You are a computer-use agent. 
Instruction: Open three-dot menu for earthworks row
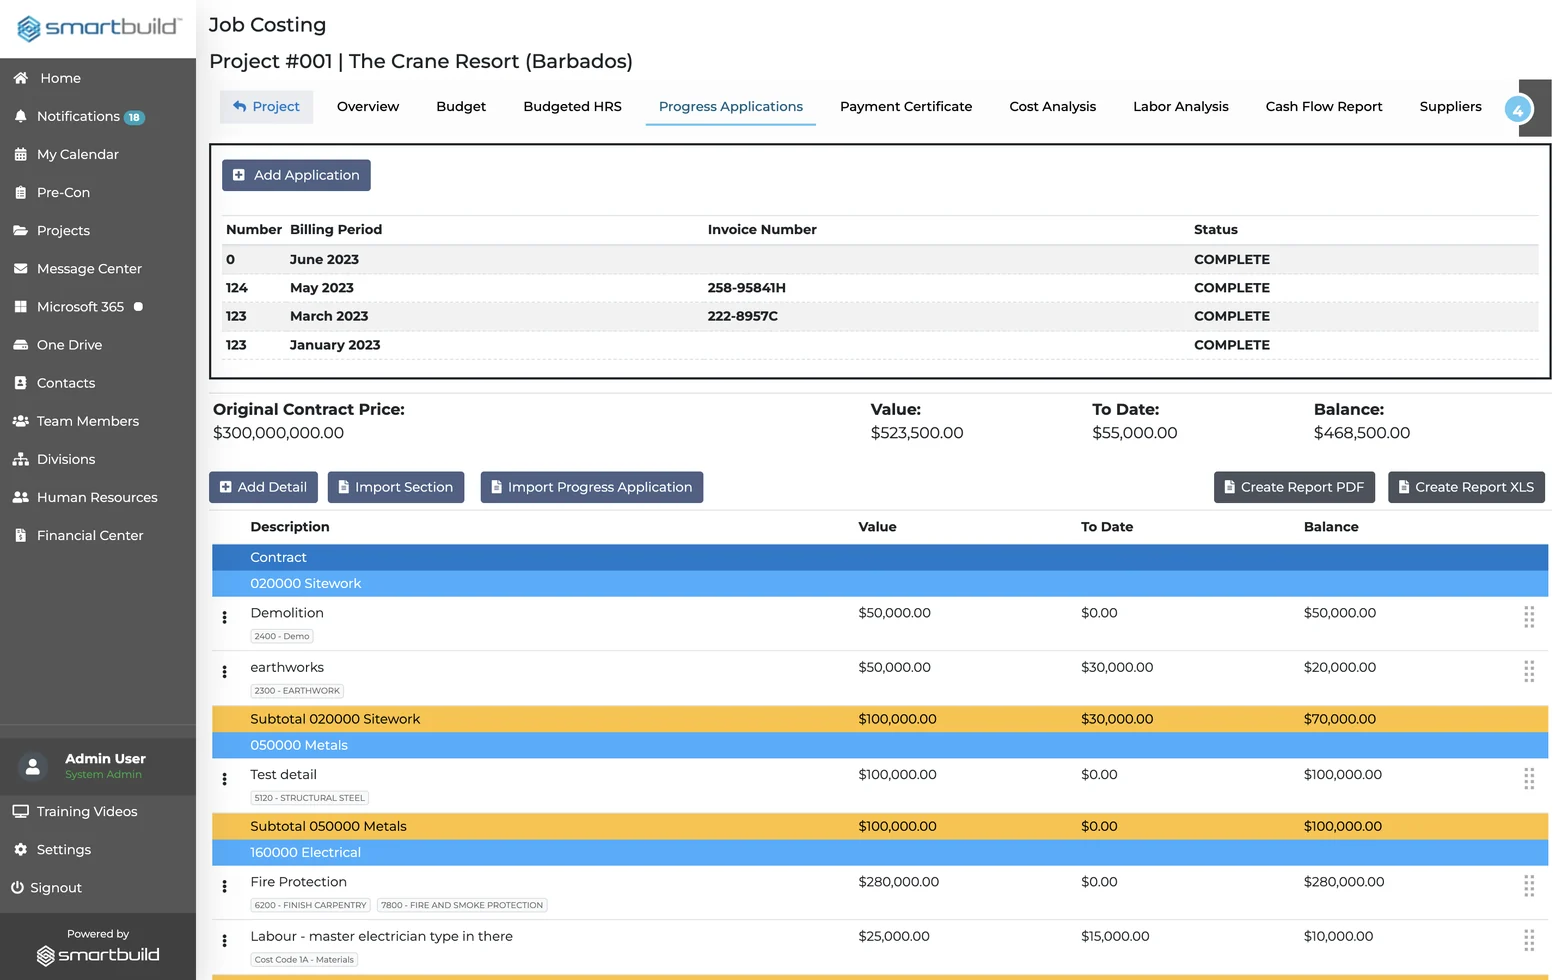(x=224, y=672)
